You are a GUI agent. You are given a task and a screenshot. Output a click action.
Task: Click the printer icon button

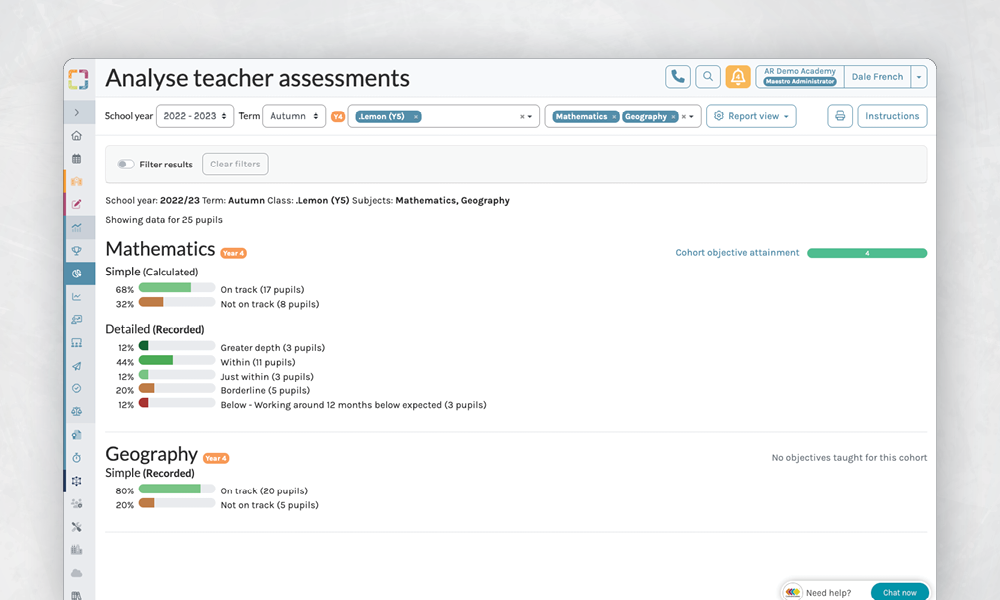(x=840, y=116)
